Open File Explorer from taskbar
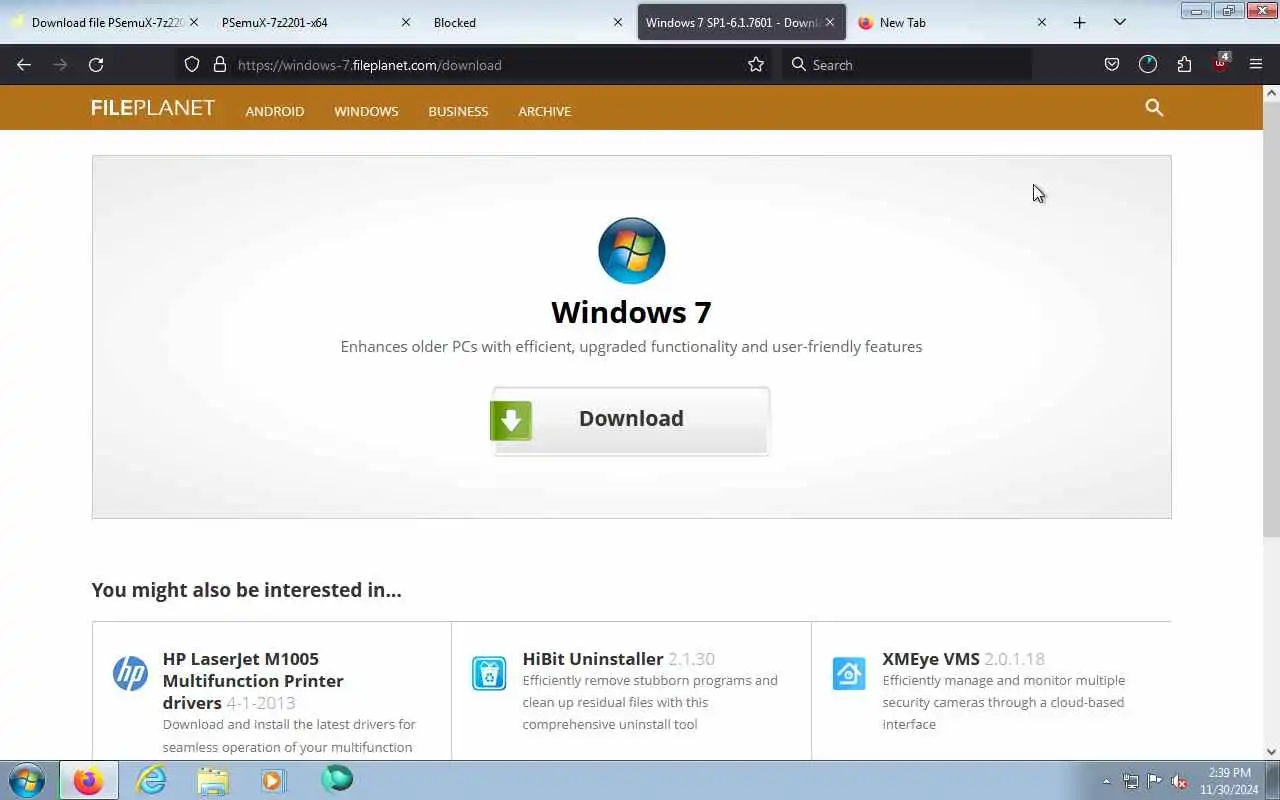The height and width of the screenshot is (800, 1280). [x=213, y=780]
